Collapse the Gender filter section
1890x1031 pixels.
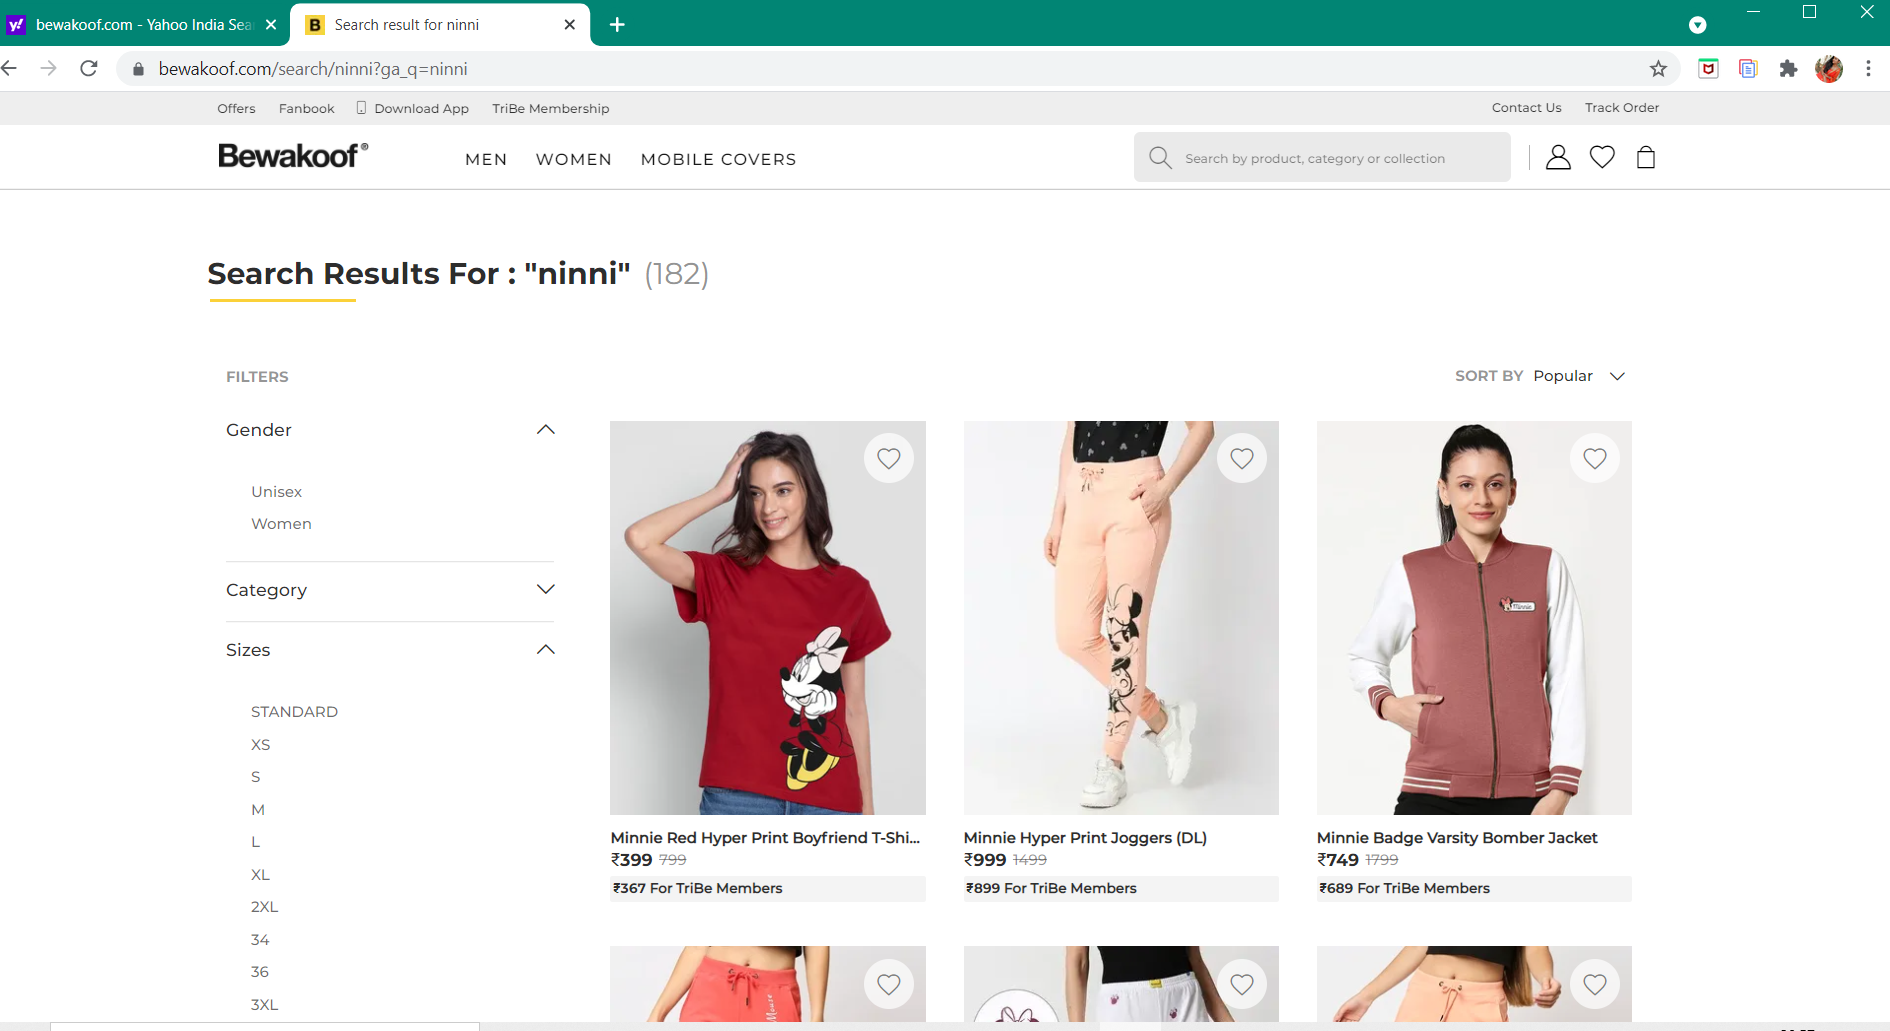(545, 430)
